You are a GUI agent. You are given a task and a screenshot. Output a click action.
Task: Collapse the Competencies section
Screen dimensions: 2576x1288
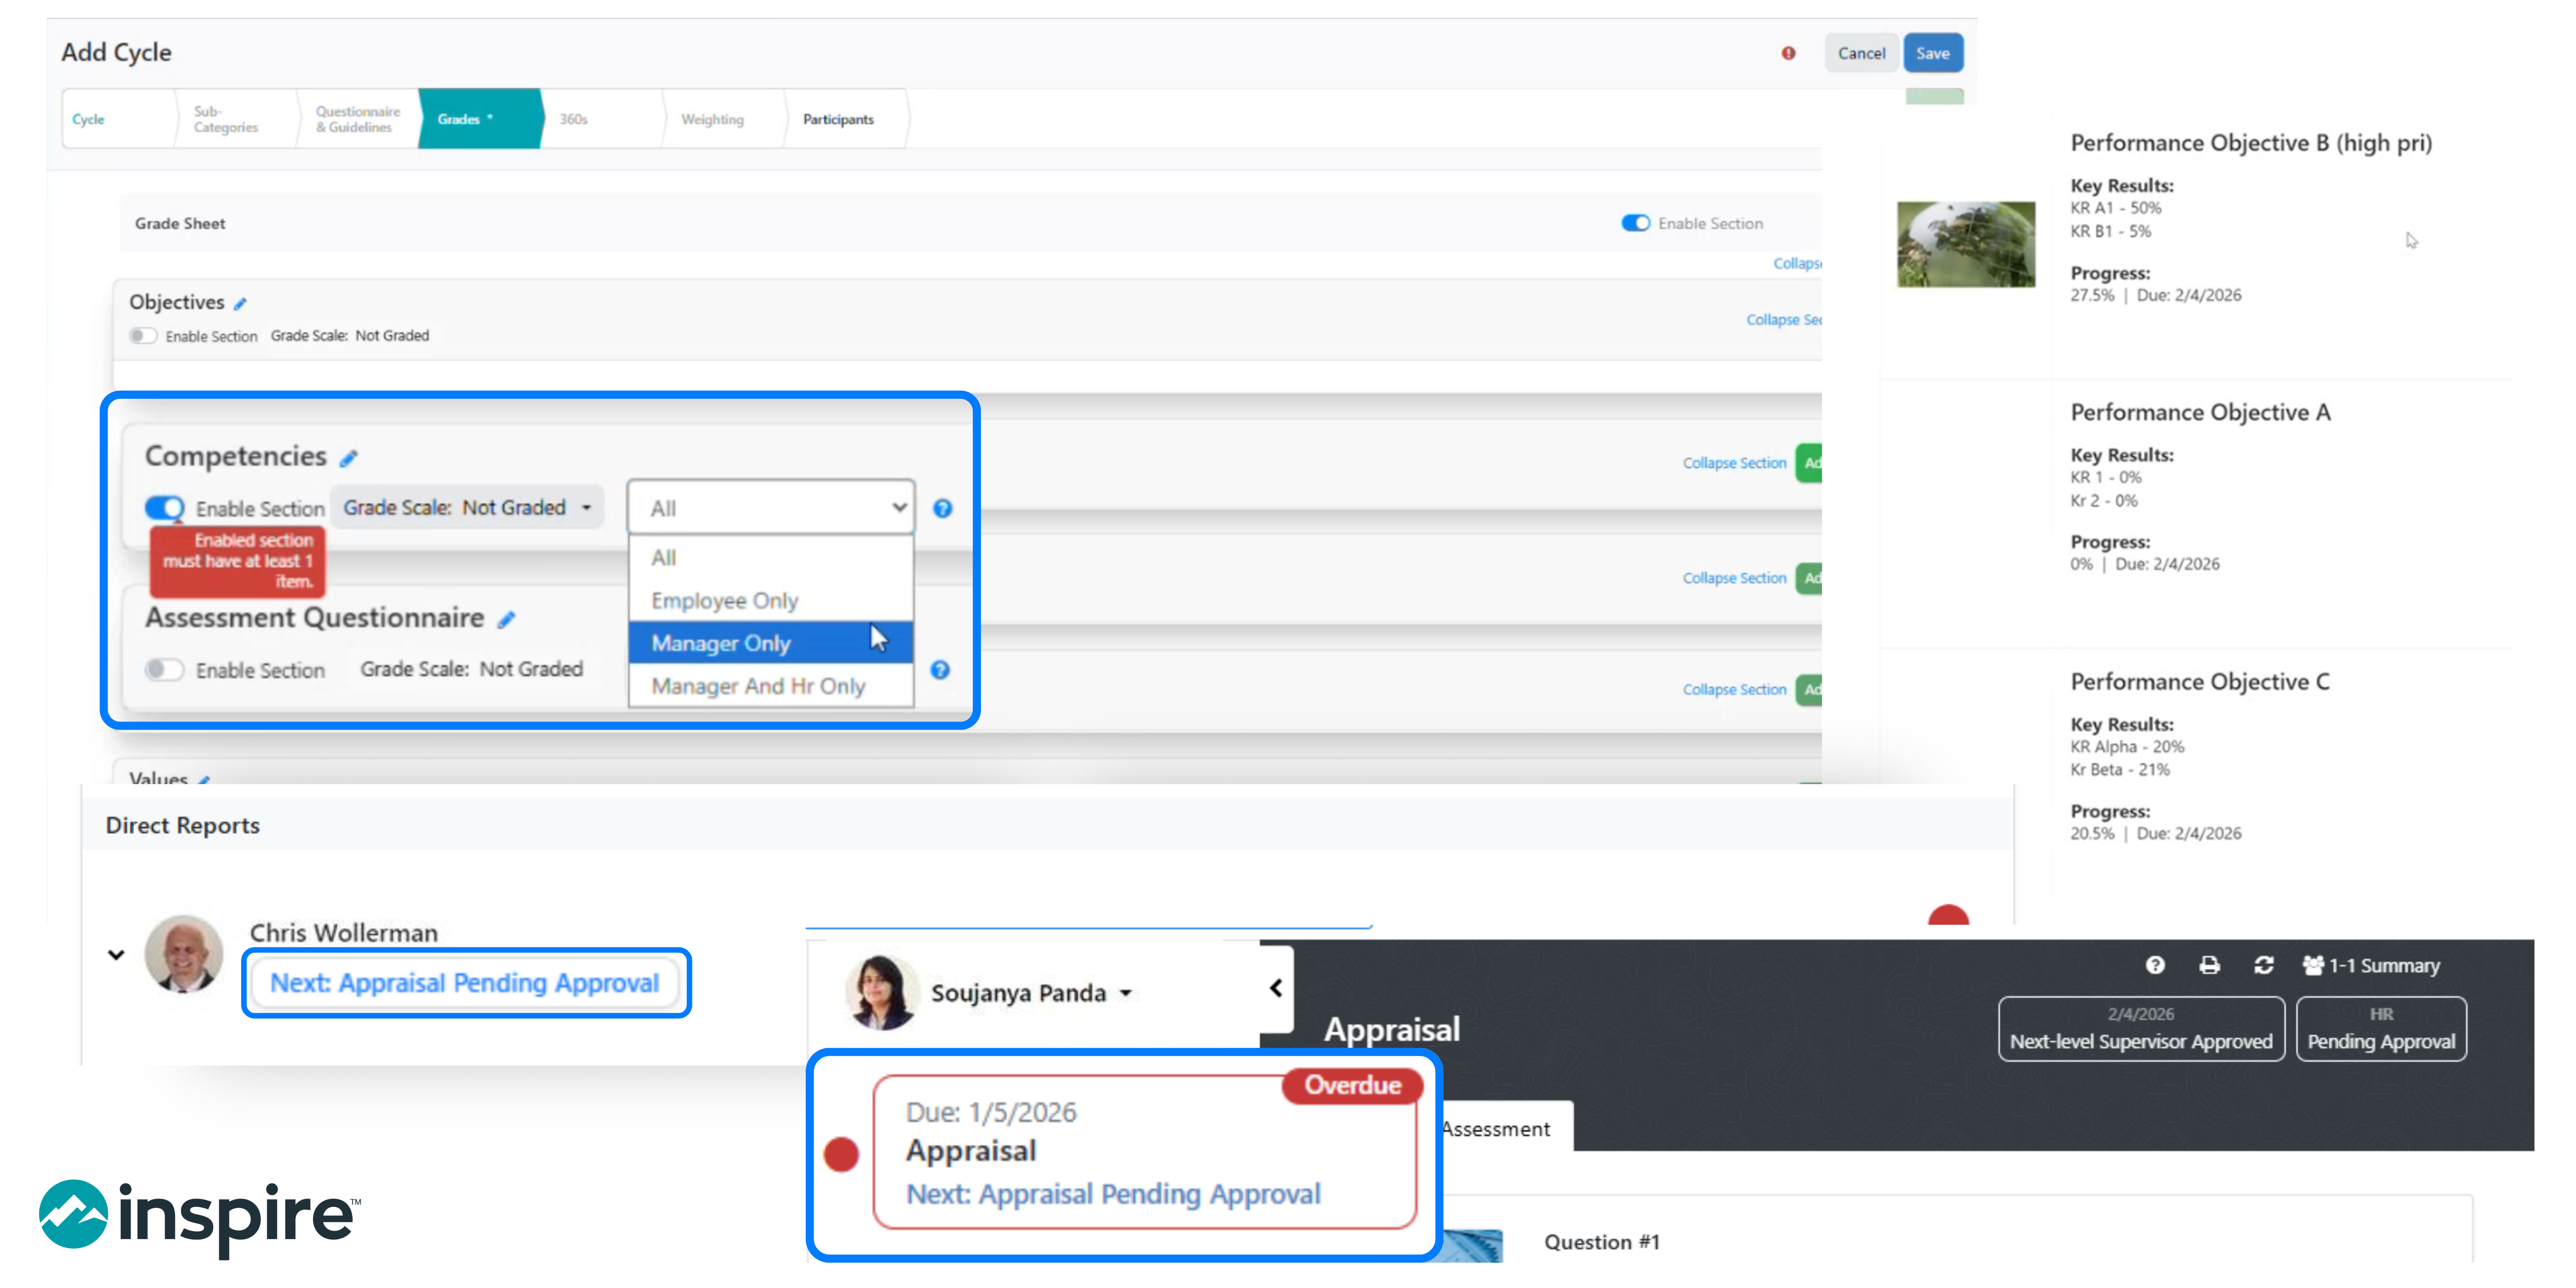1734,463
